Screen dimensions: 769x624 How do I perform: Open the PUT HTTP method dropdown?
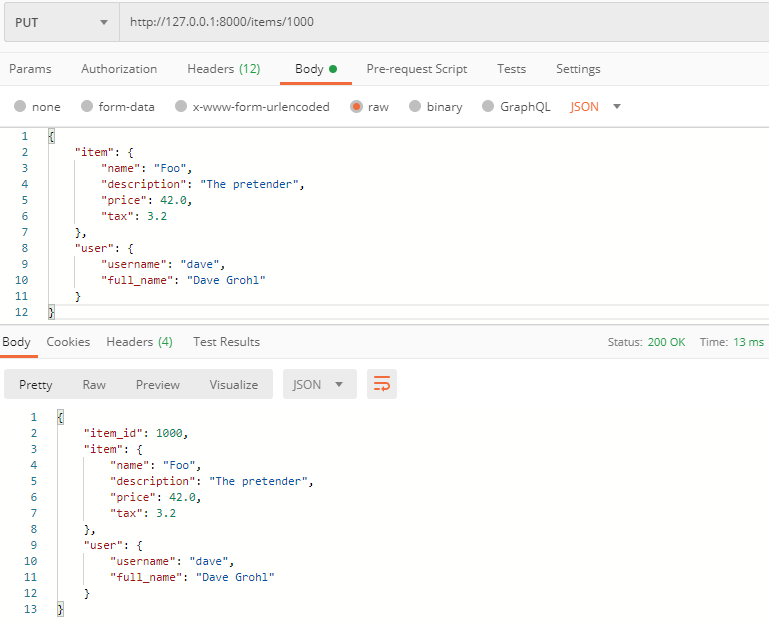click(x=61, y=22)
